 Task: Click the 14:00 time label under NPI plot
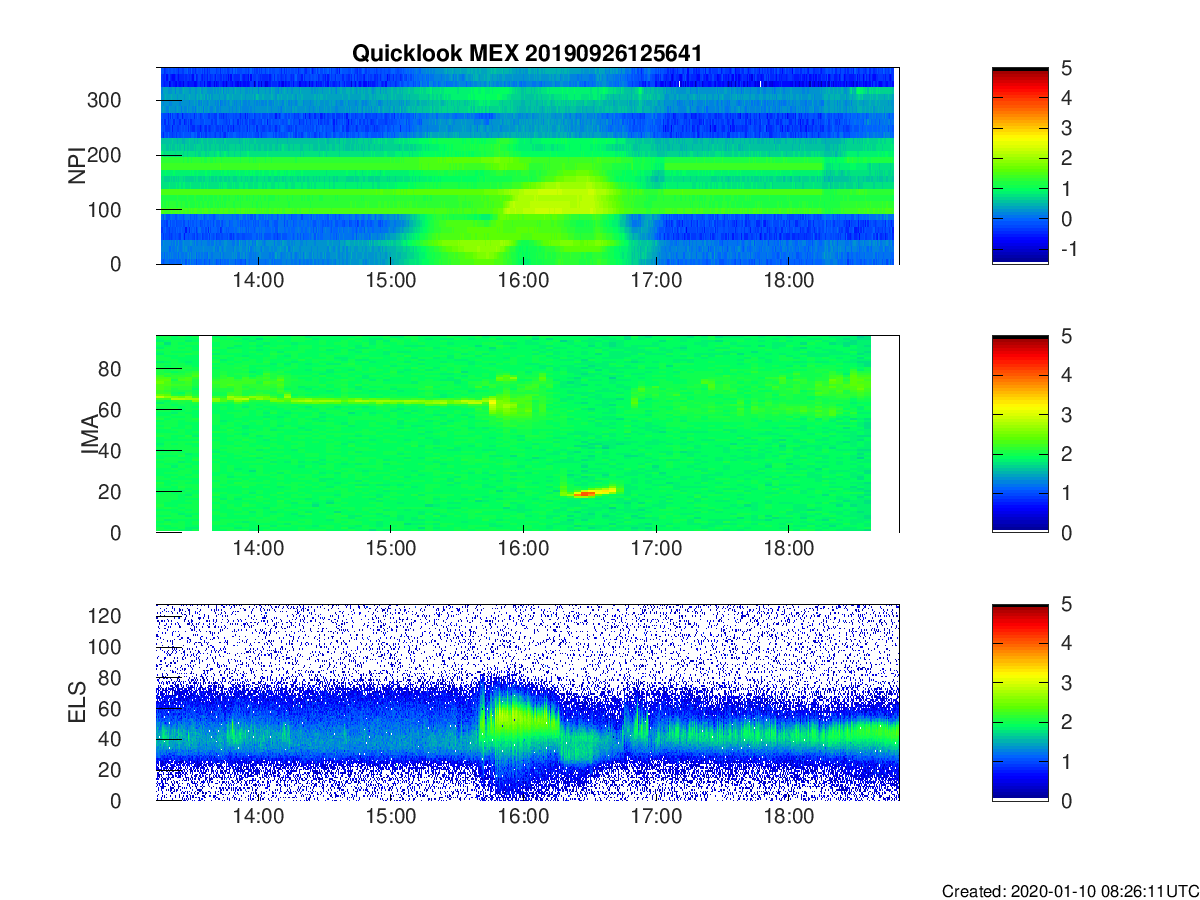[x=259, y=281]
